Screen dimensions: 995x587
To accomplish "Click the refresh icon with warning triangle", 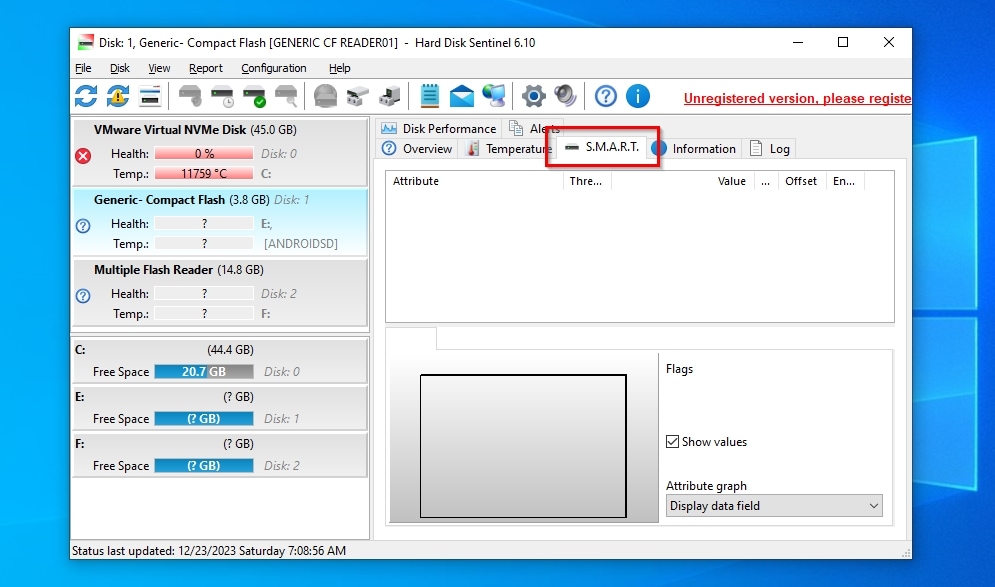I will tap(118, 96).
